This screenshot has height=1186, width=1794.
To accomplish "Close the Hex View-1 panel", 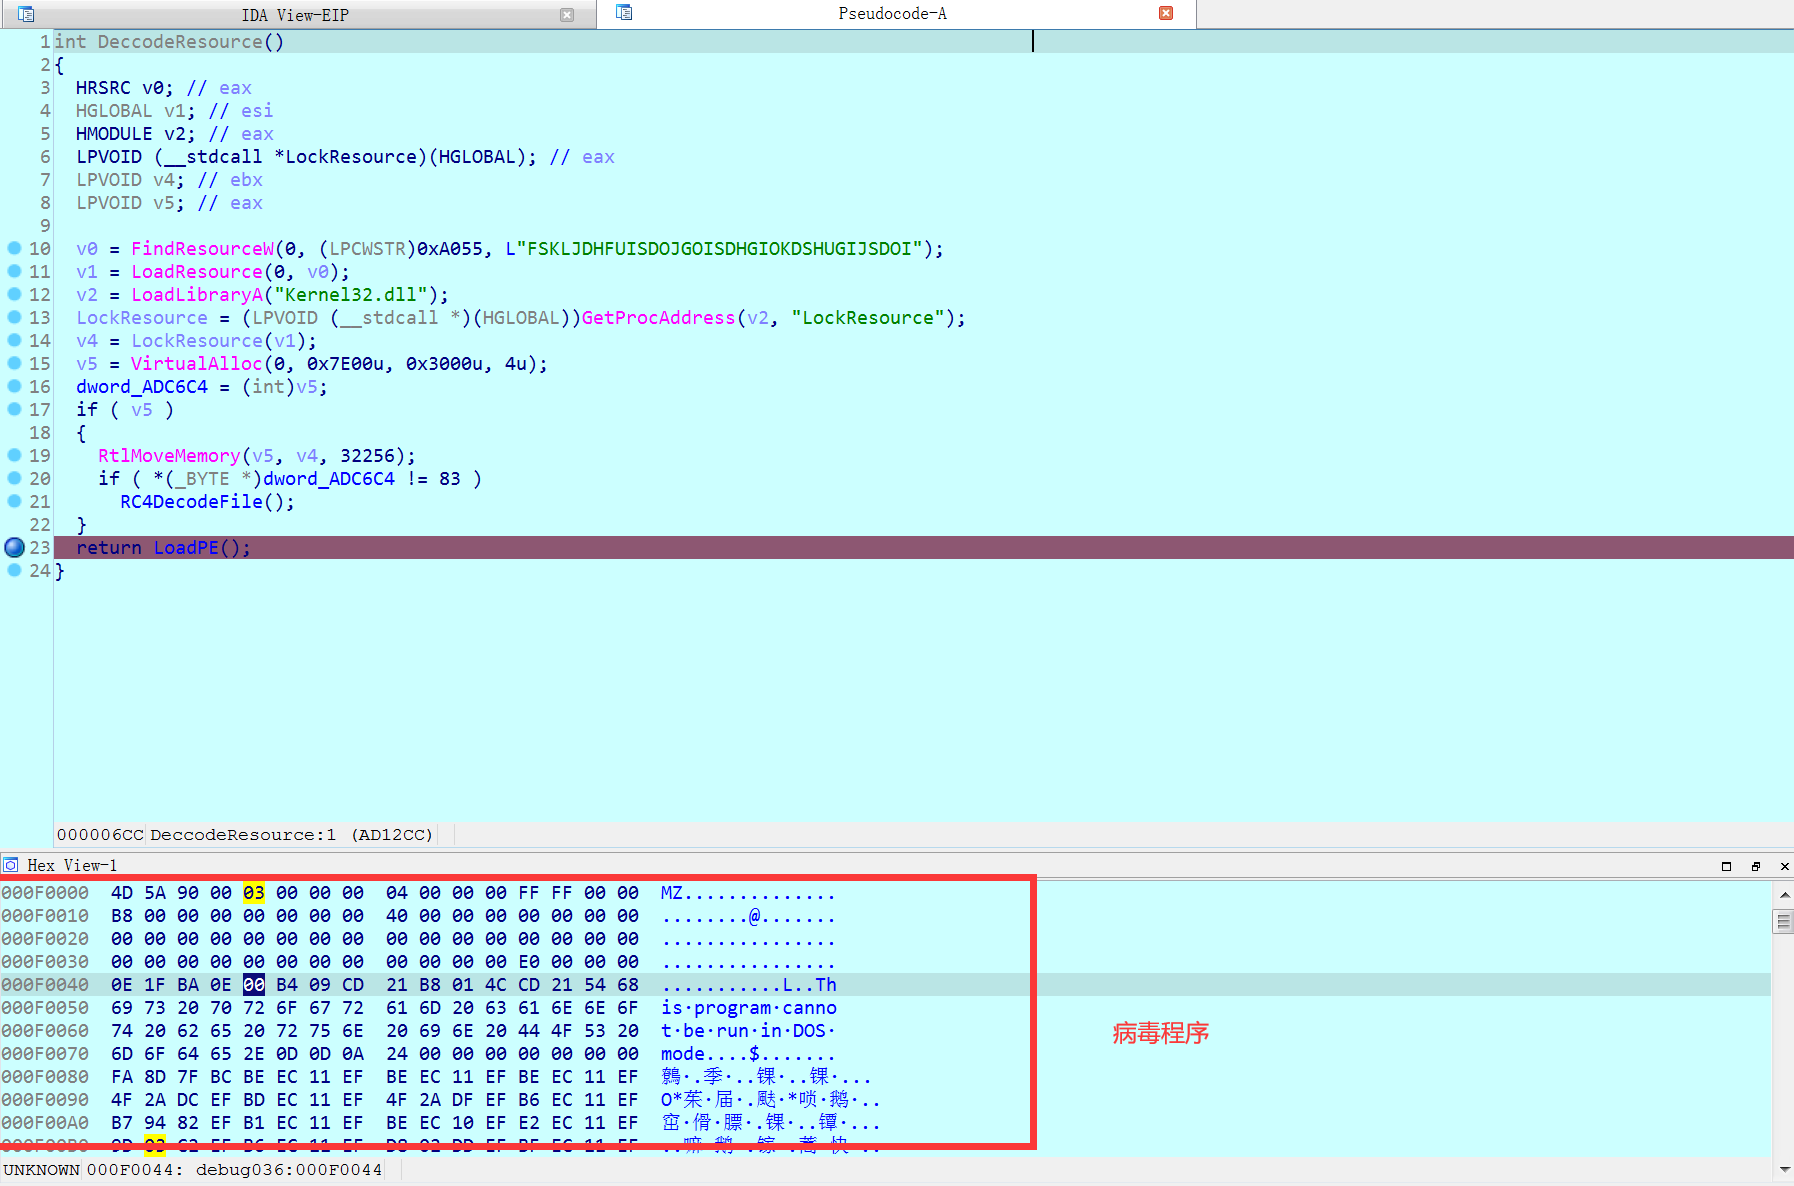I will (x=1785, y=866).
